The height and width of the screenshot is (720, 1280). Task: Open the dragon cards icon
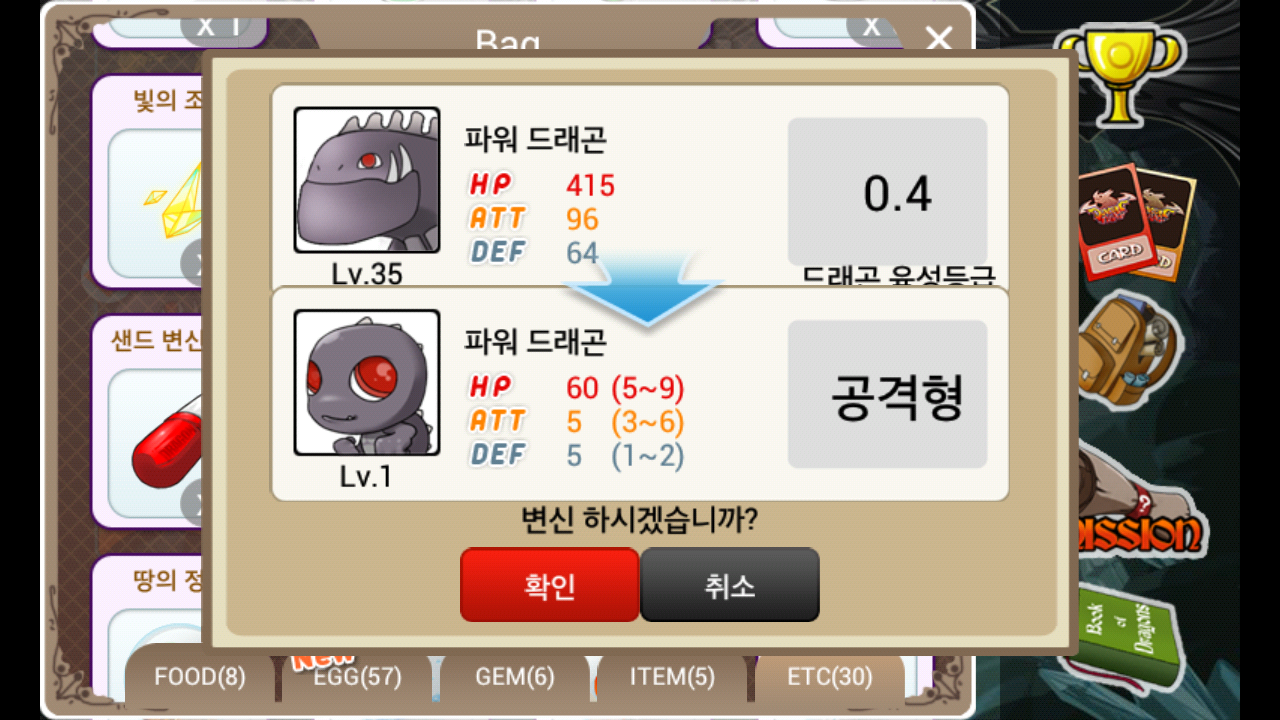pyautogui.click(x=1138, y=222)
